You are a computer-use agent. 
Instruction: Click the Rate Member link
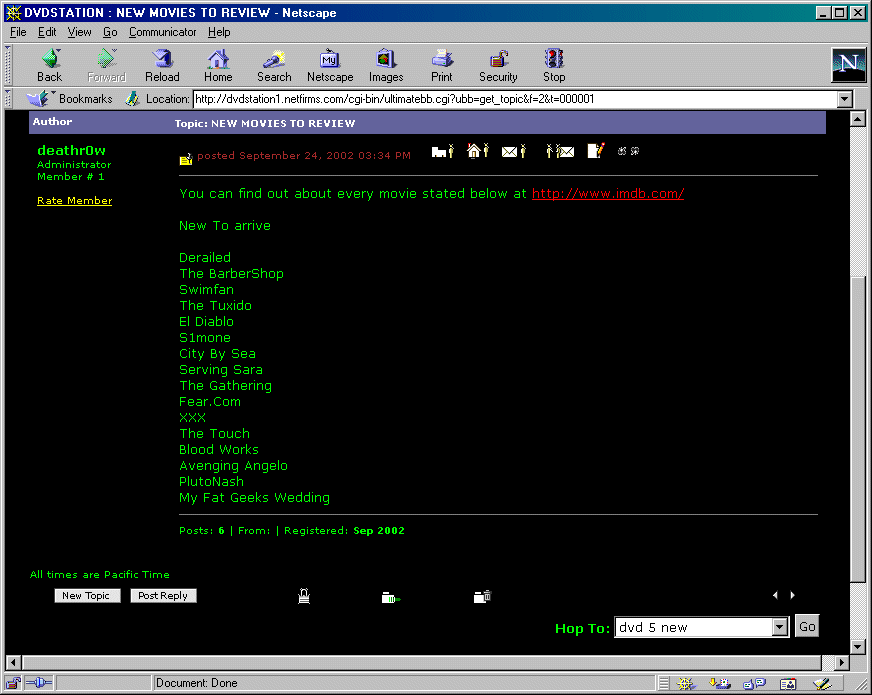pos(74,201)
